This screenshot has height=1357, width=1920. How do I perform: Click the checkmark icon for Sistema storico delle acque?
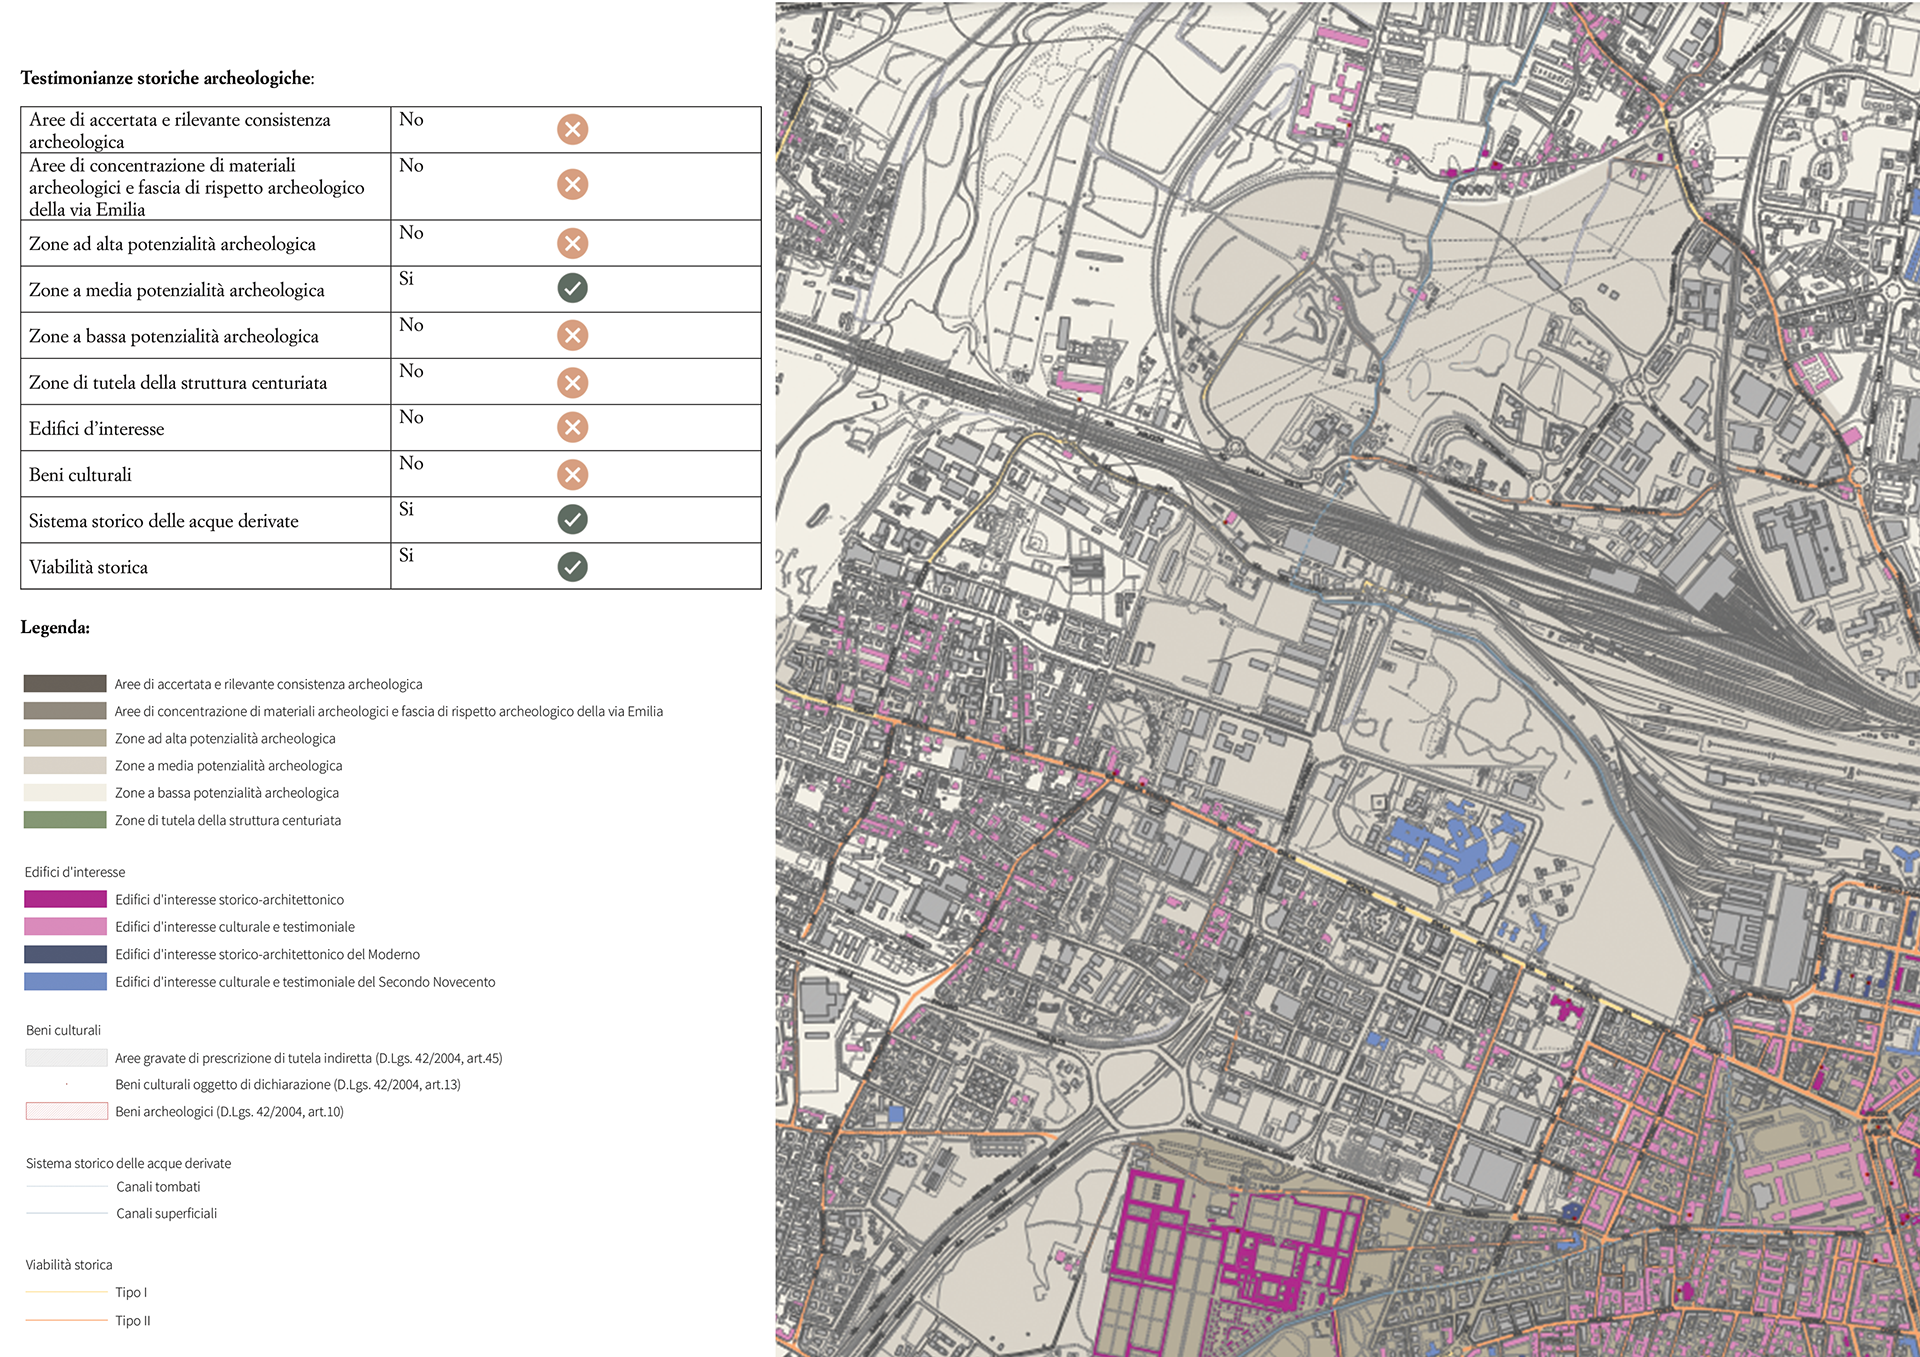572,519
